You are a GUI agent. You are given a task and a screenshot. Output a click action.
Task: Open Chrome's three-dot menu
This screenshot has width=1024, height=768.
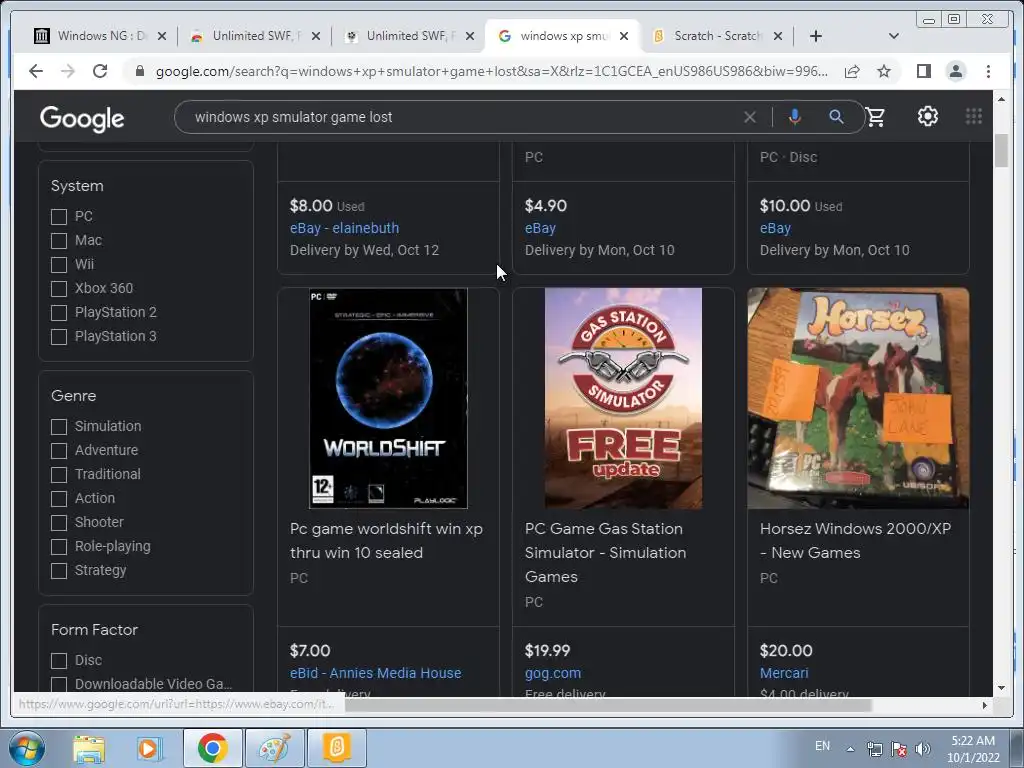988,71
